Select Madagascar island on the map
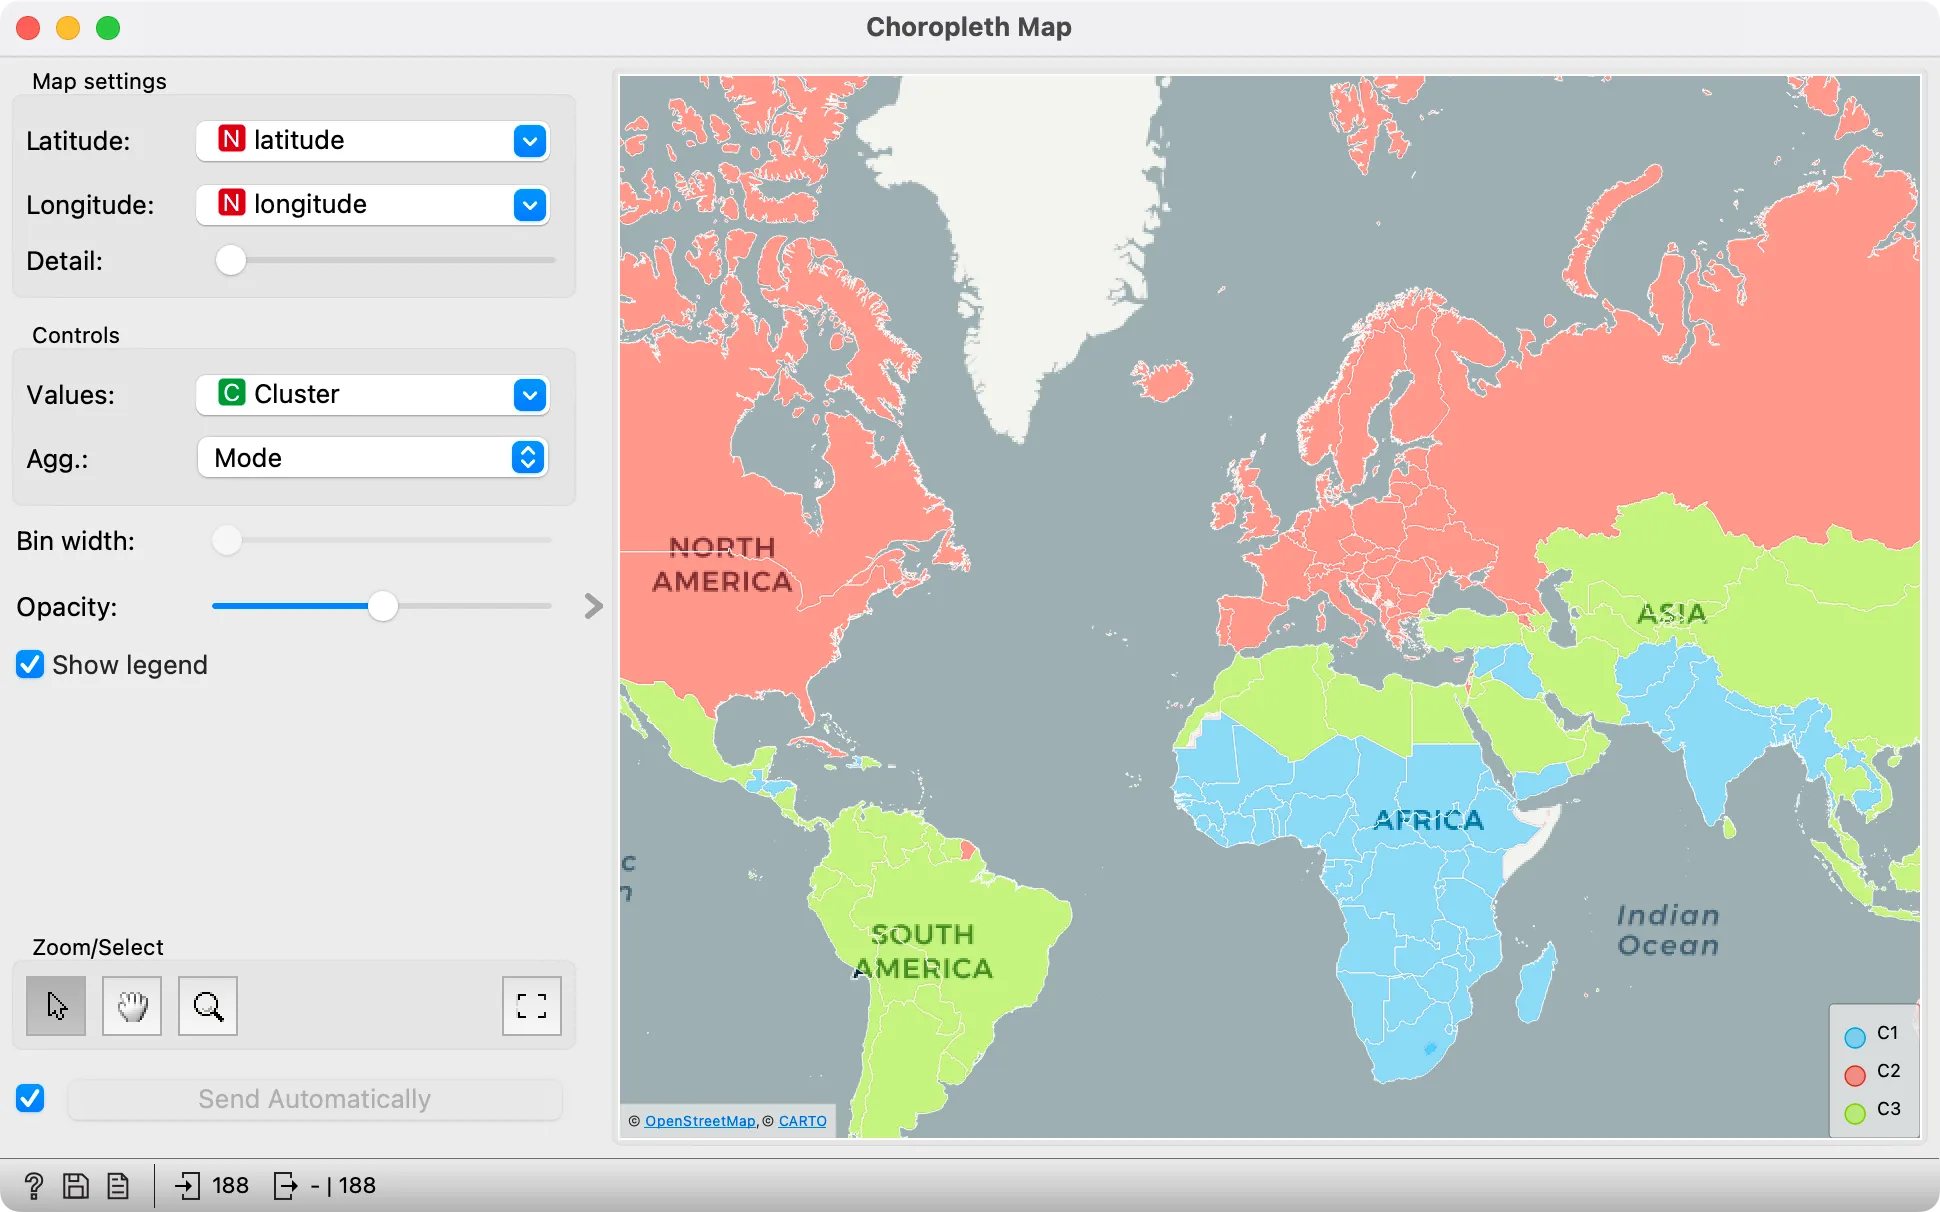The image size is (1940, 1212). pos(1538,982)
